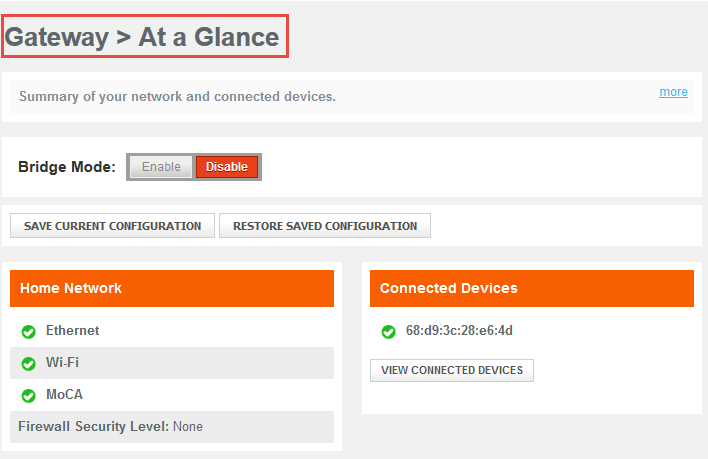Image resolution: width=708 pixels, height=459 pixels.
Task: Click the "Gateway > At a Glance" heading
Action: (x=143, y=37)
